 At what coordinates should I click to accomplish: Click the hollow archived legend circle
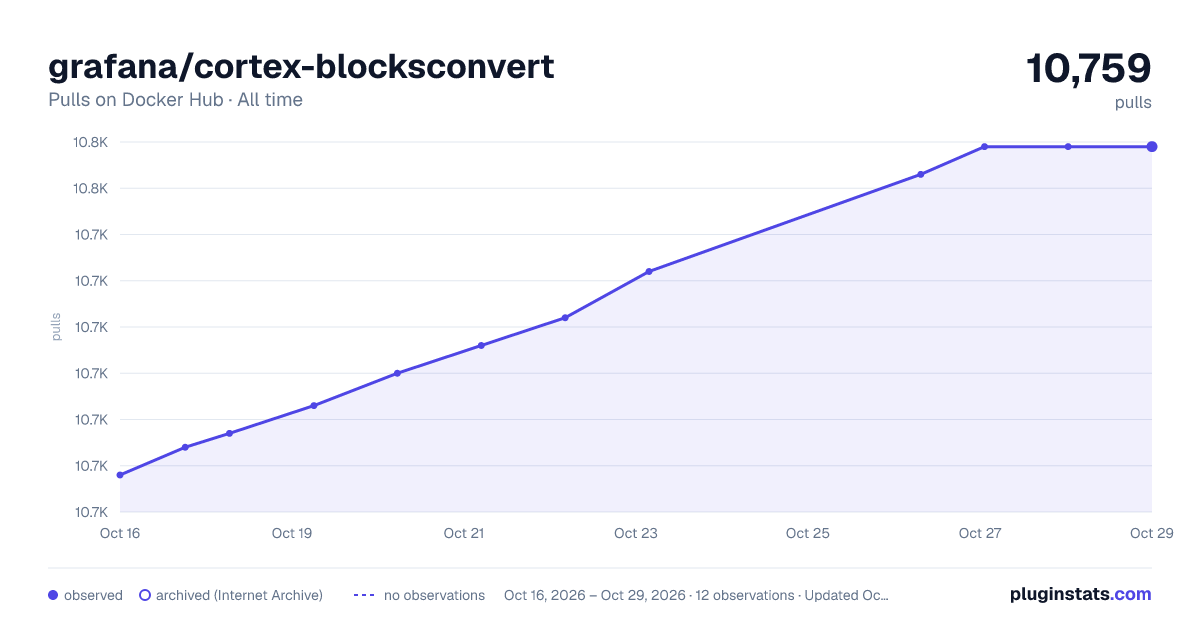click(x=145, y=595)
